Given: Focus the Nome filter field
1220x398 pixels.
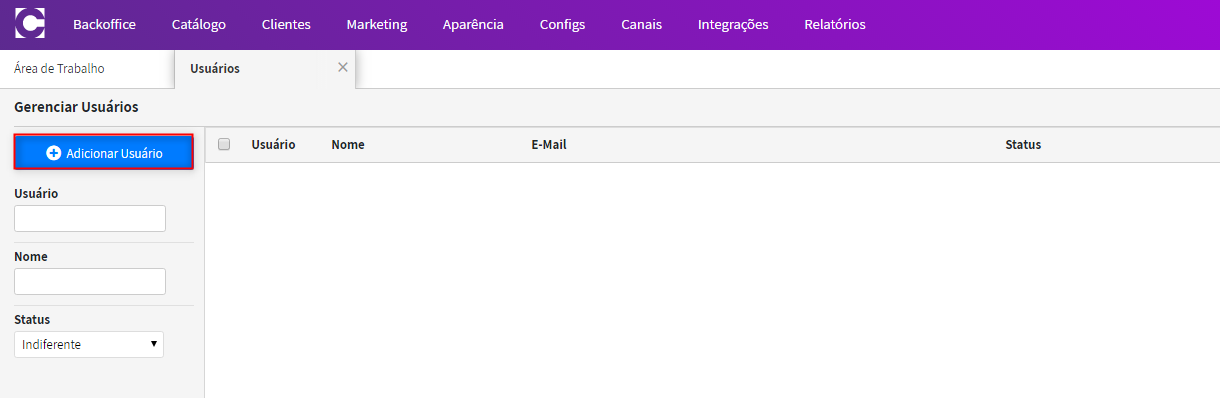Looking at the screenshot, I should 90,281.
